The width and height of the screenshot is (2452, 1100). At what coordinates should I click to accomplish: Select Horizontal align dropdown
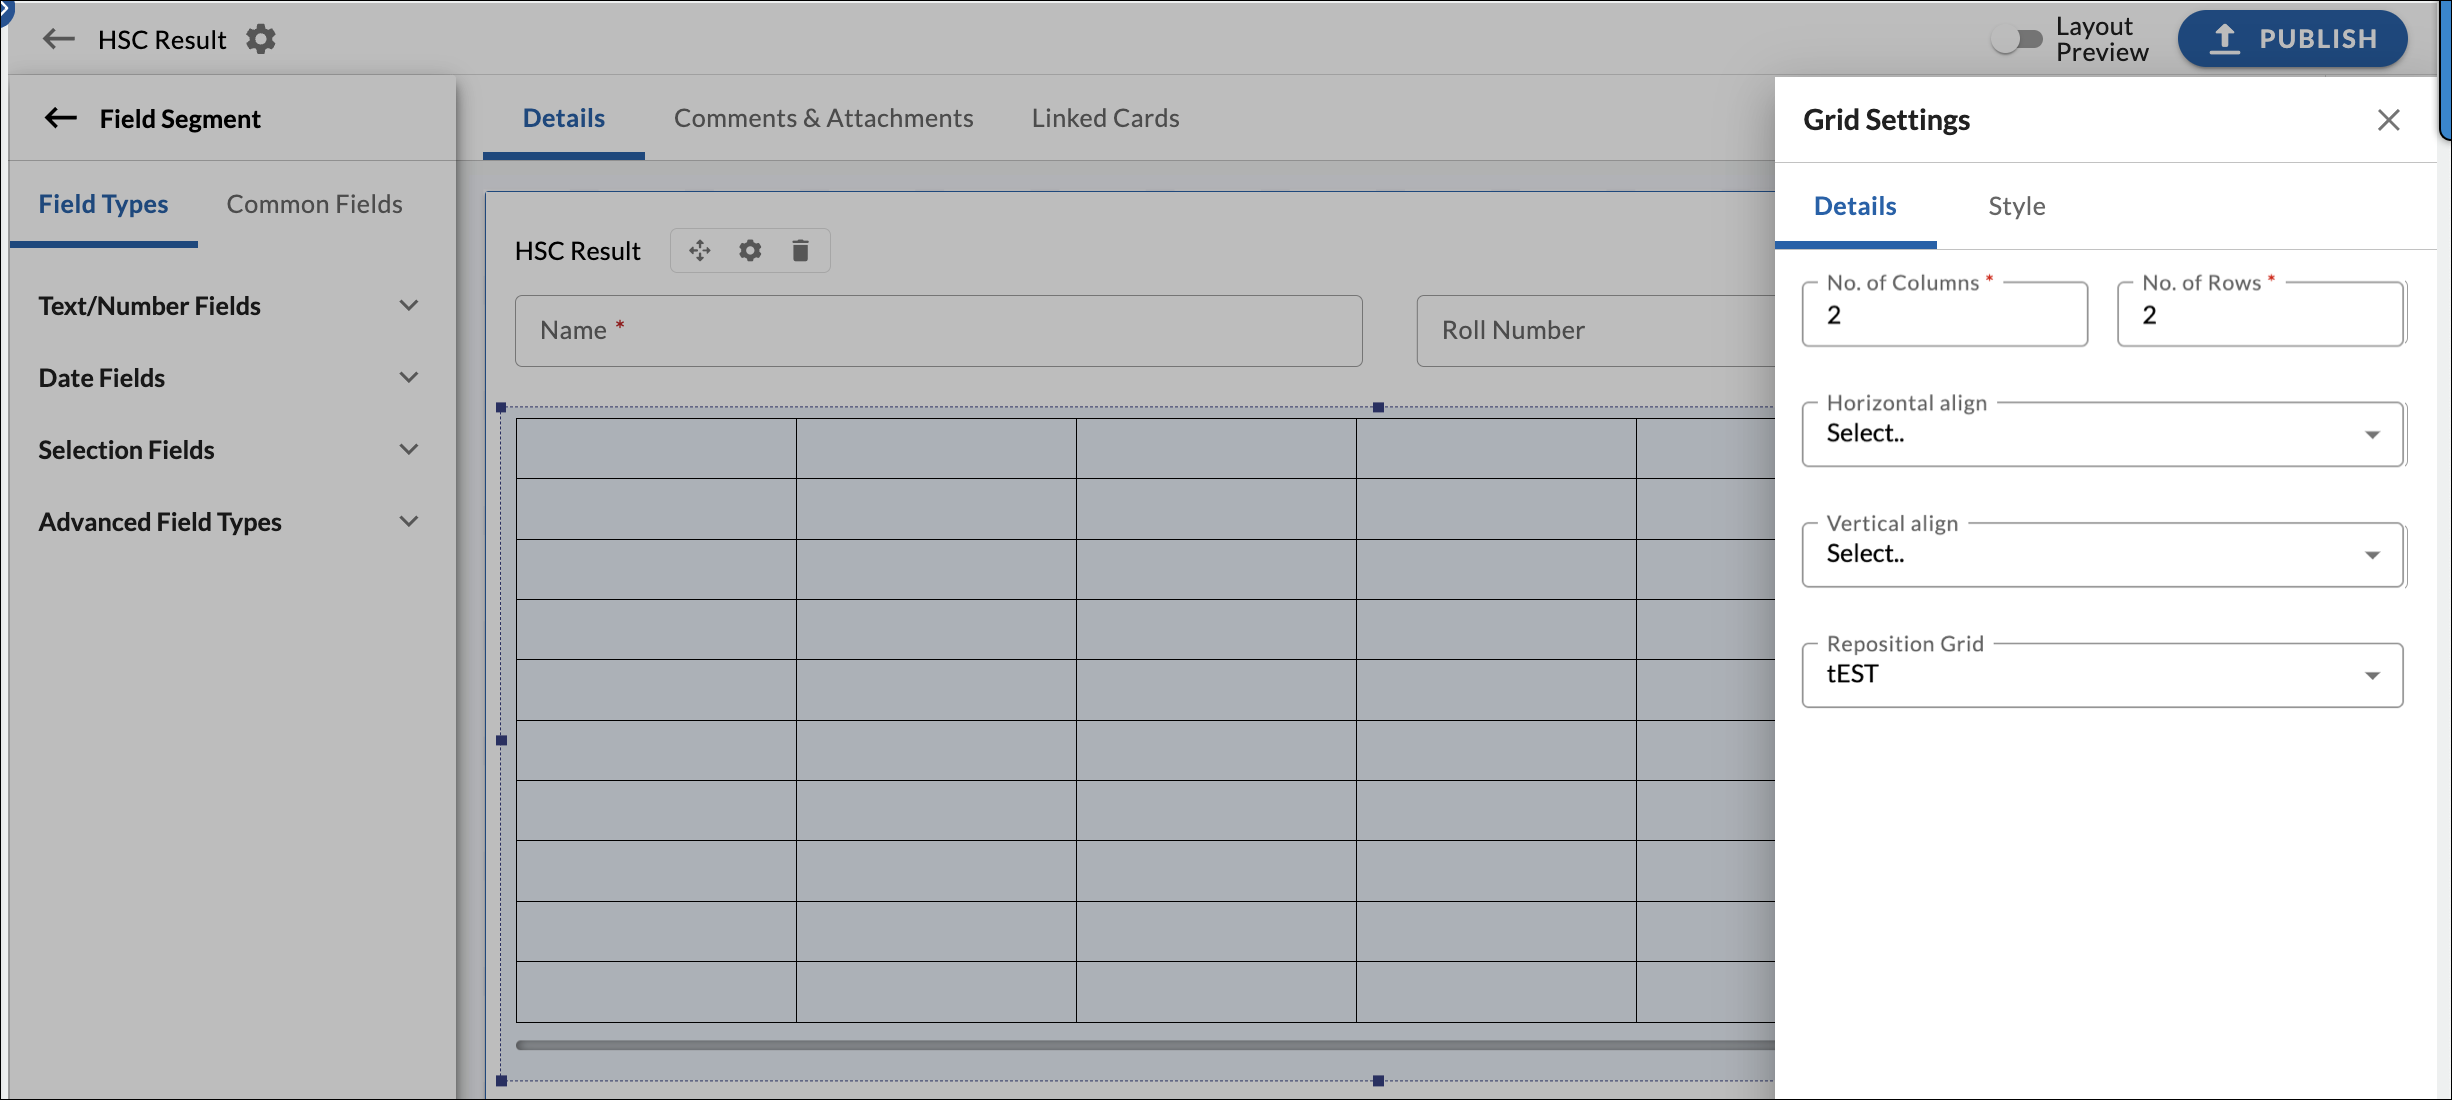click(2102, 433)
